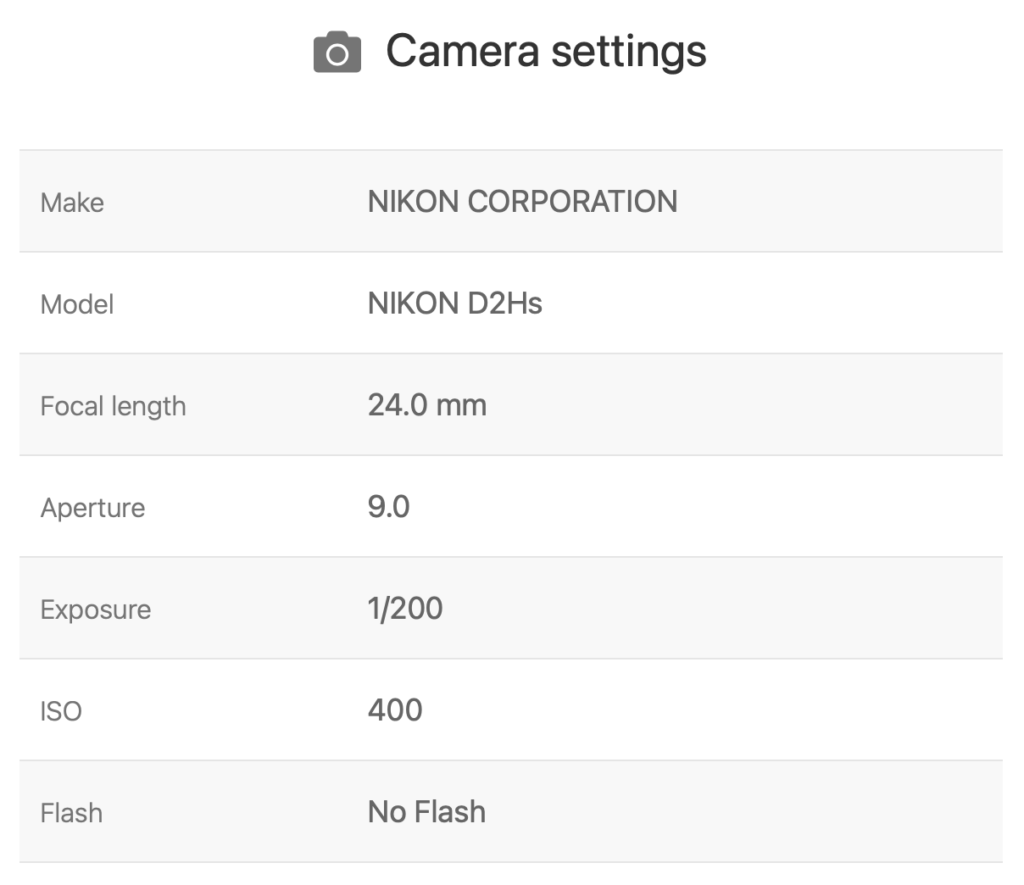
Task: Select the Model row label
Action: (x=77, y=304)
